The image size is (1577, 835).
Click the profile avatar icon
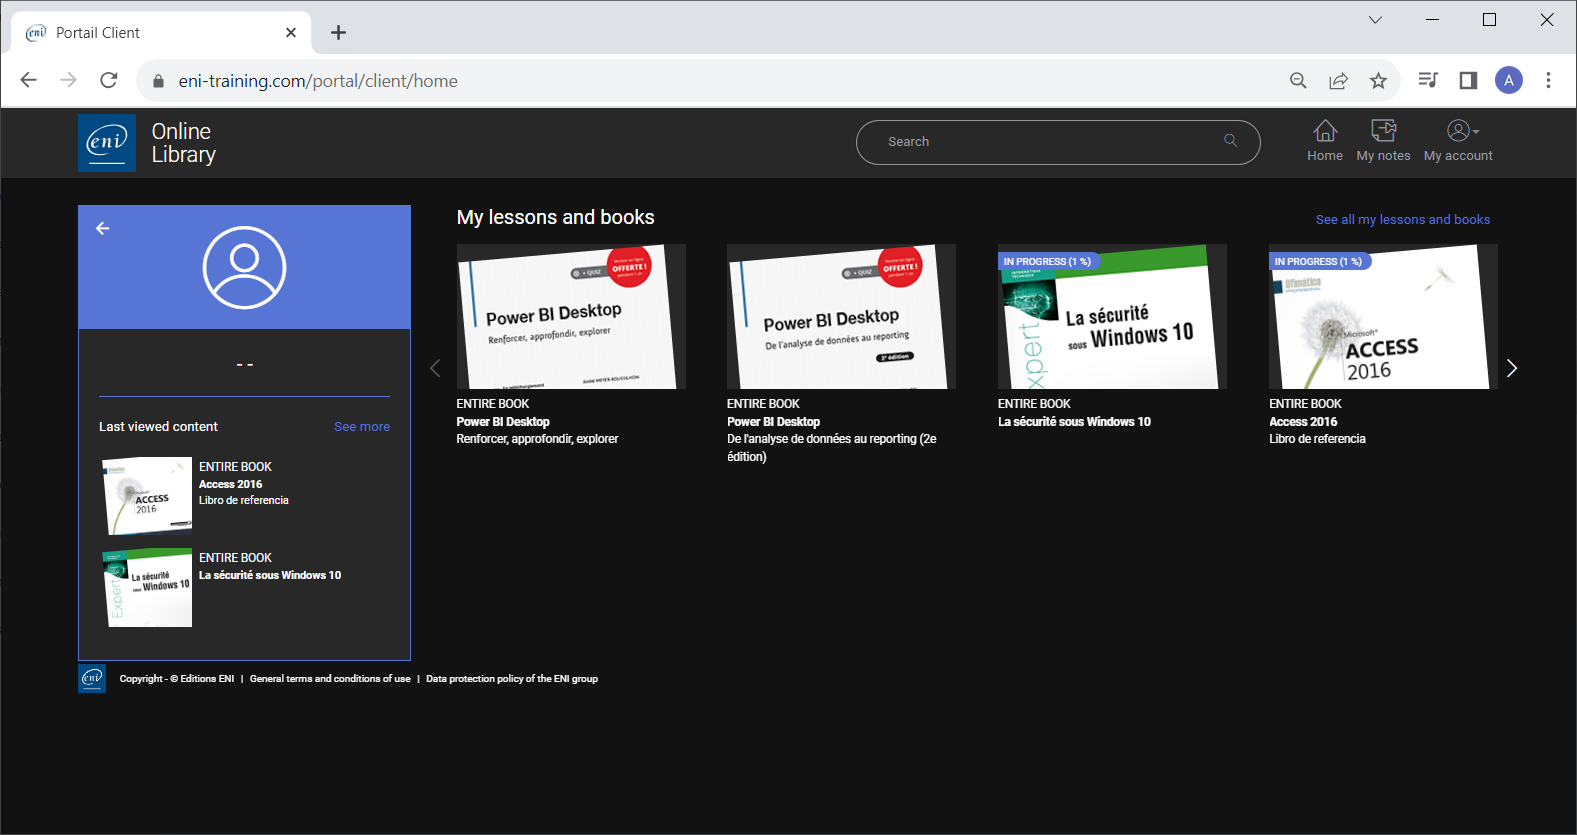[244, 267]
